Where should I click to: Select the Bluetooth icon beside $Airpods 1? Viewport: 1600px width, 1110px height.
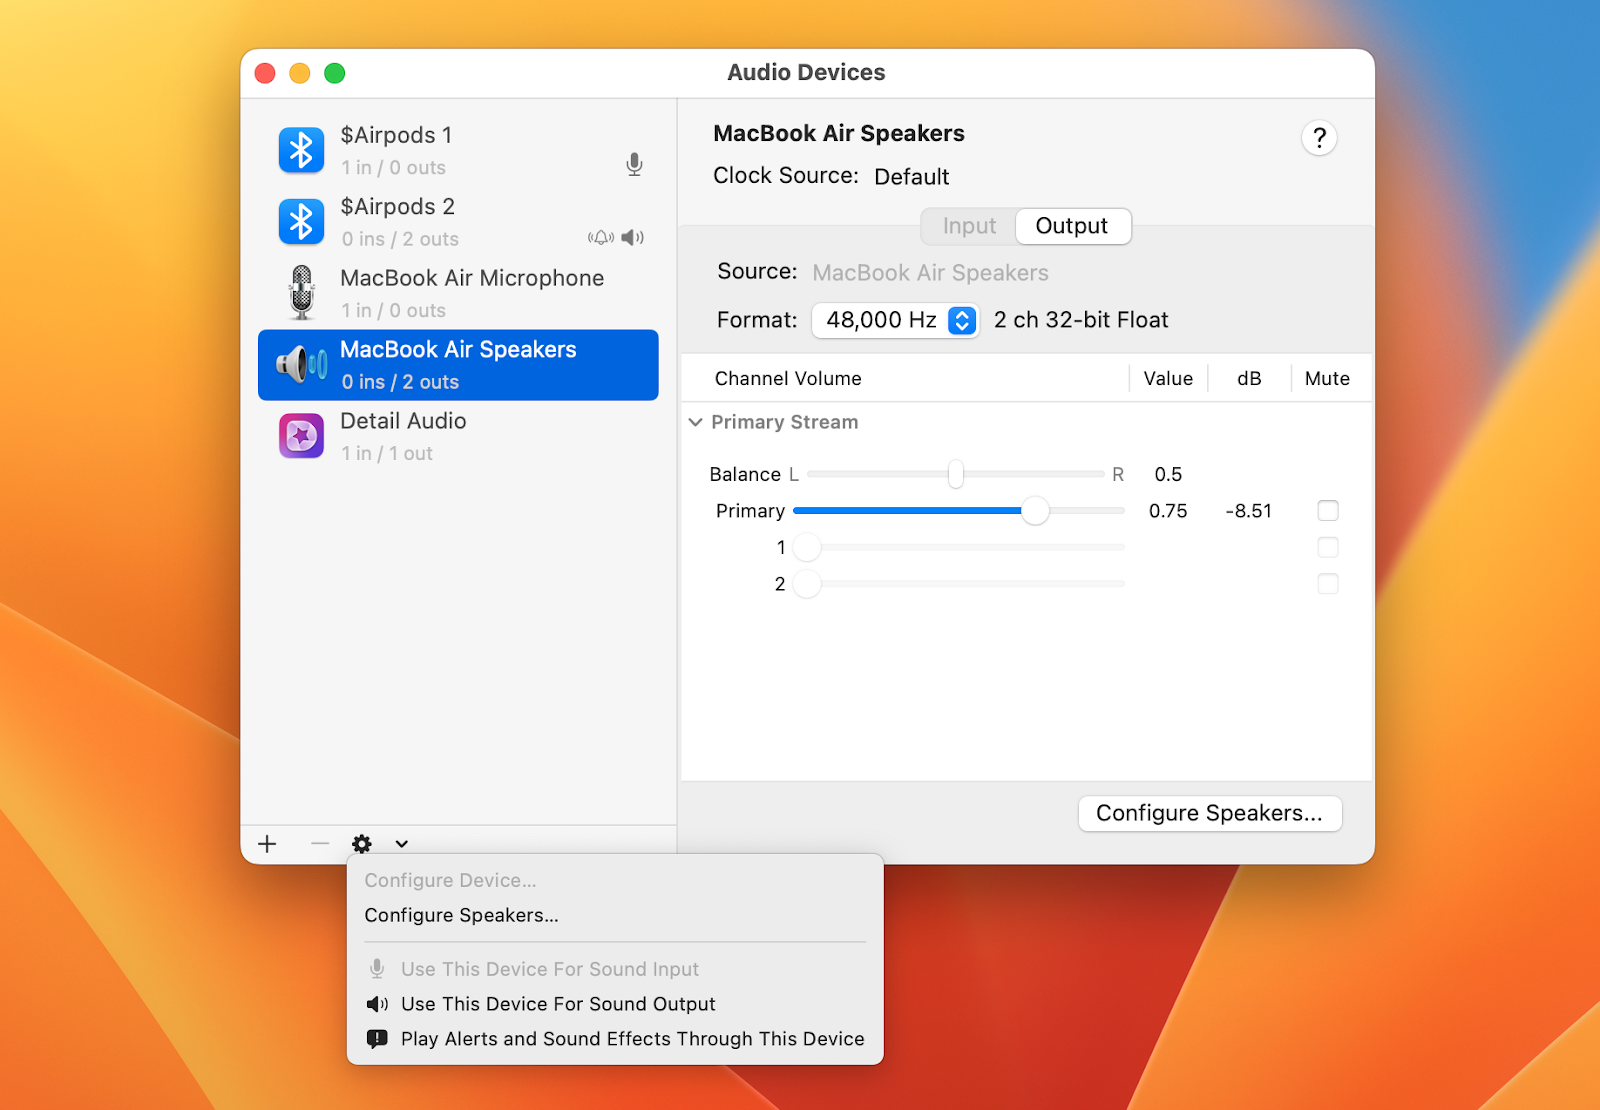(301, 150)
